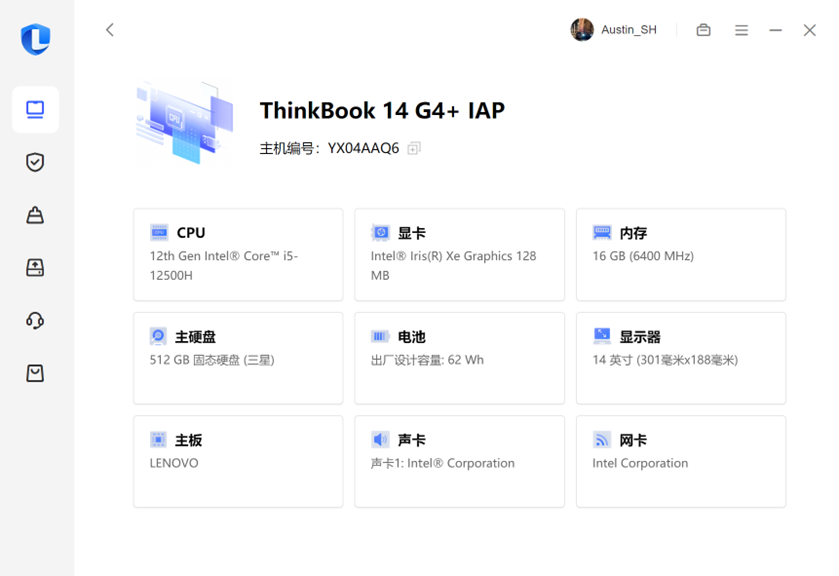Open the customer support headset icon
The height and width of the screenshot is (576, 839).
click(35, 320)
